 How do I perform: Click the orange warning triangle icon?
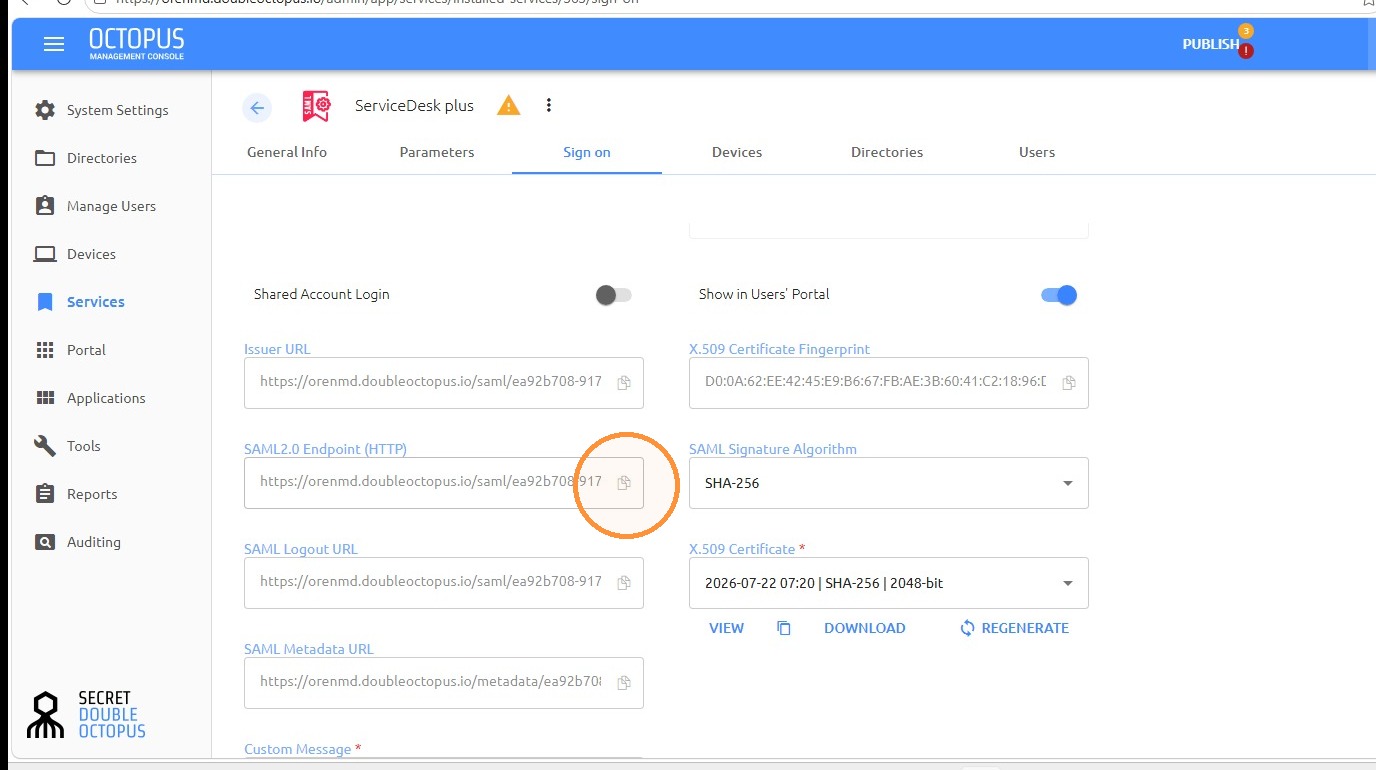(509, 105)
